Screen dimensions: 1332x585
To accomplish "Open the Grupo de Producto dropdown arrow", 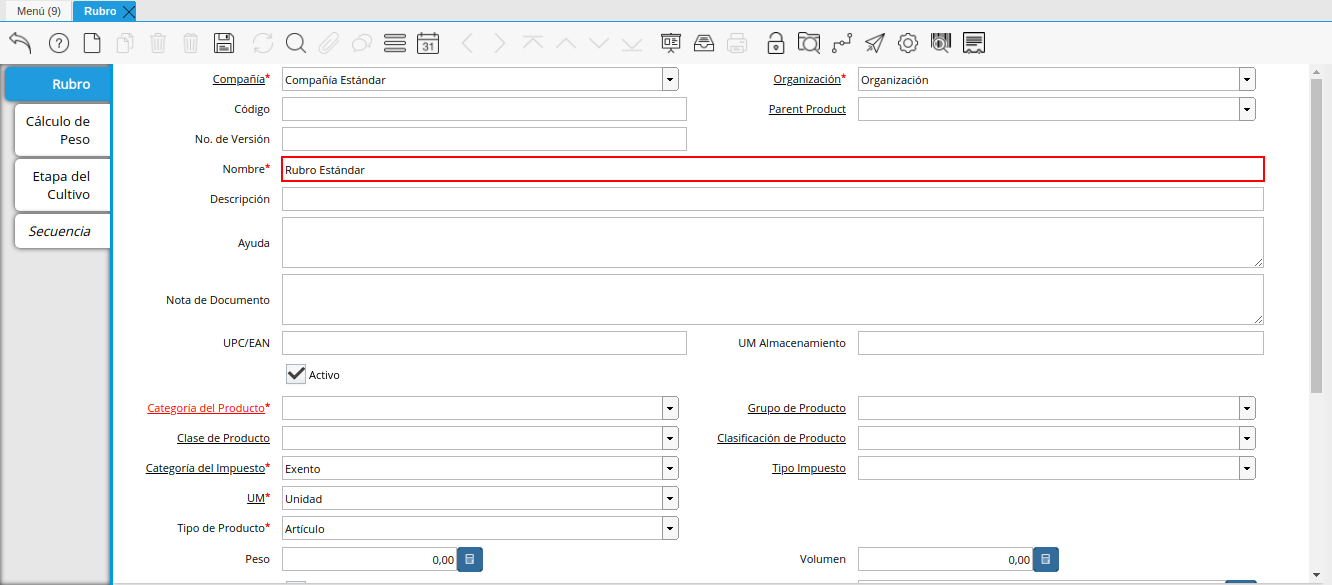I will pos(1247,408).
